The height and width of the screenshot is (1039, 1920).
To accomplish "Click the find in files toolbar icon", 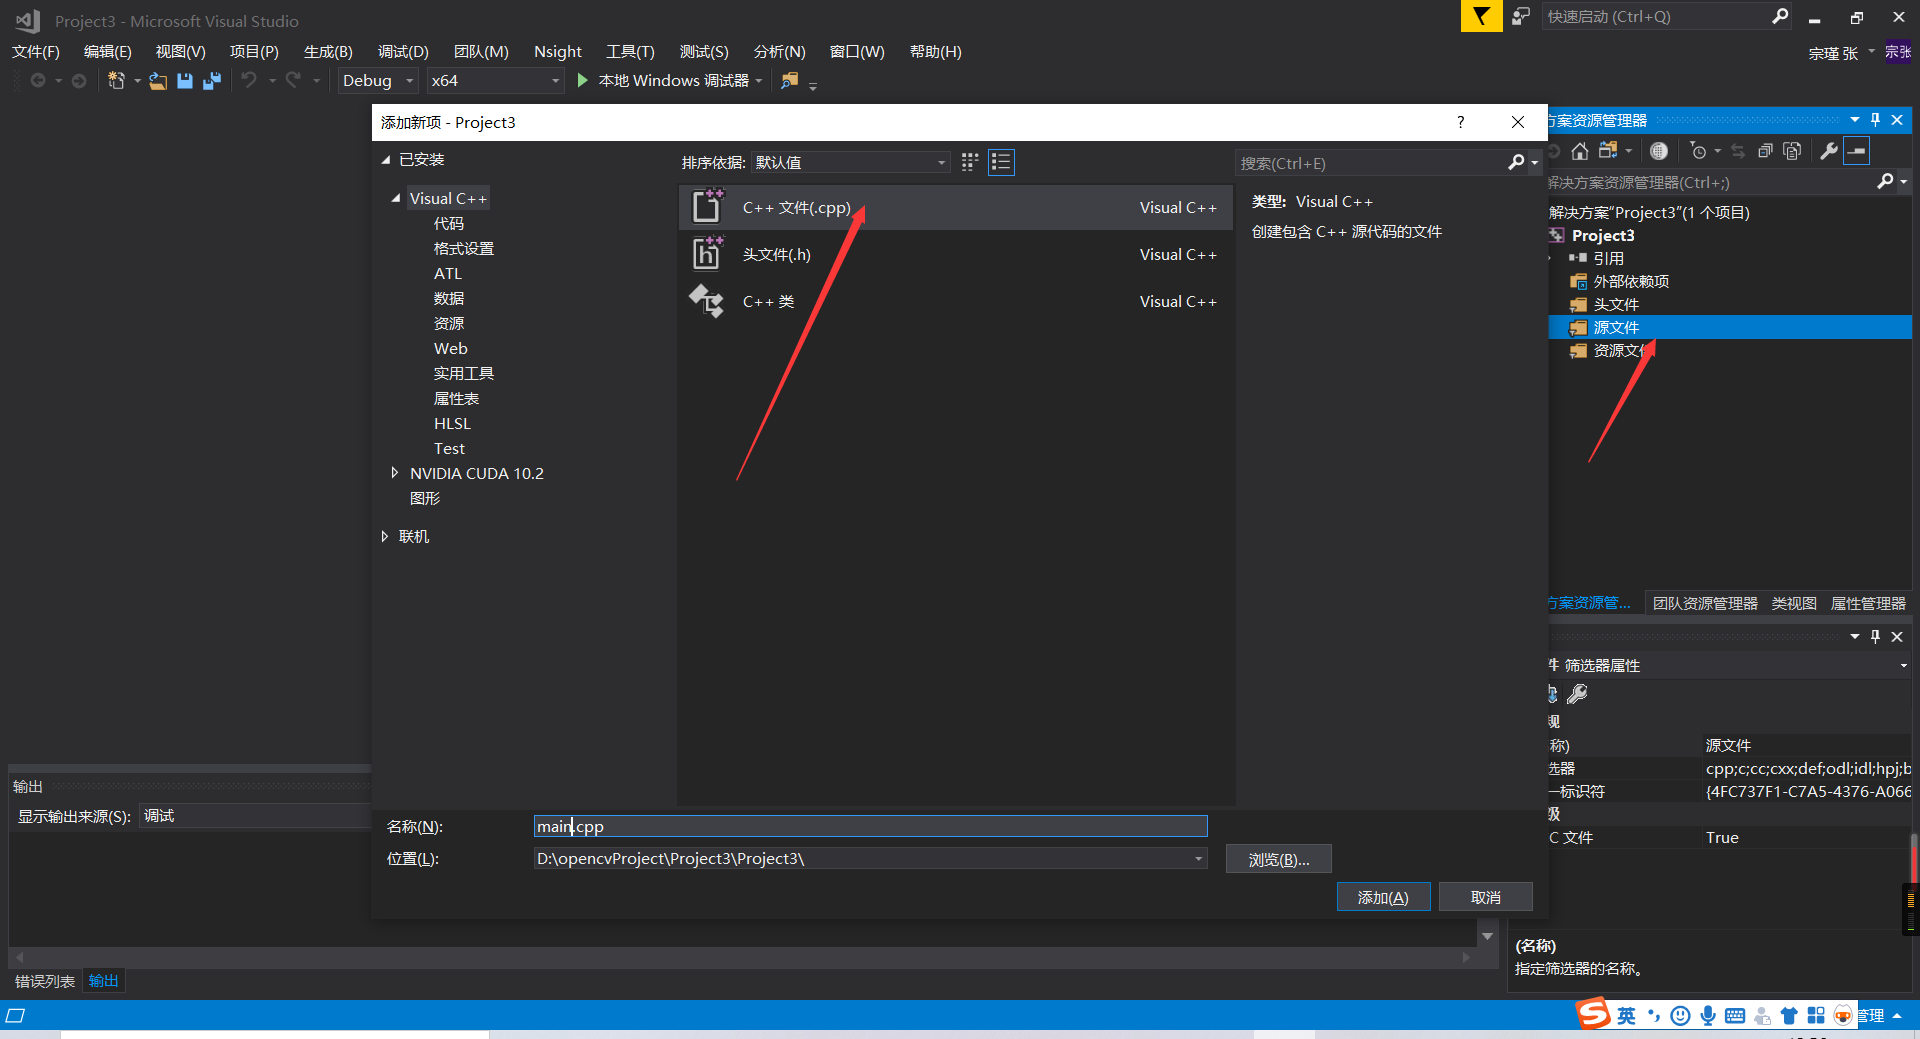I will tap(790, 80).
